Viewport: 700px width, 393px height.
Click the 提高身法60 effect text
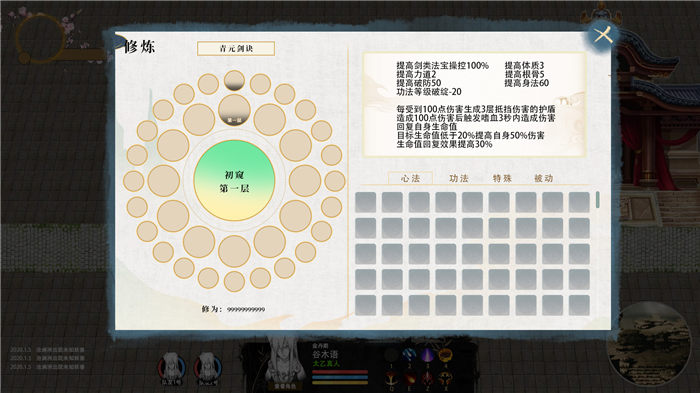tap(527, 83)
